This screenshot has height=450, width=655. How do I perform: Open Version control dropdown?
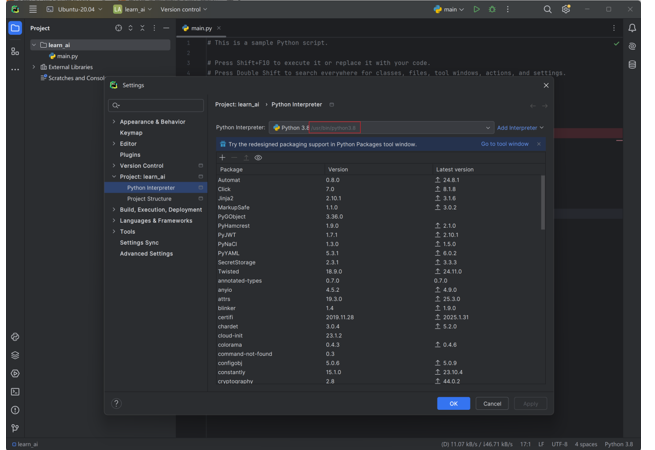[x=184, y=9]
